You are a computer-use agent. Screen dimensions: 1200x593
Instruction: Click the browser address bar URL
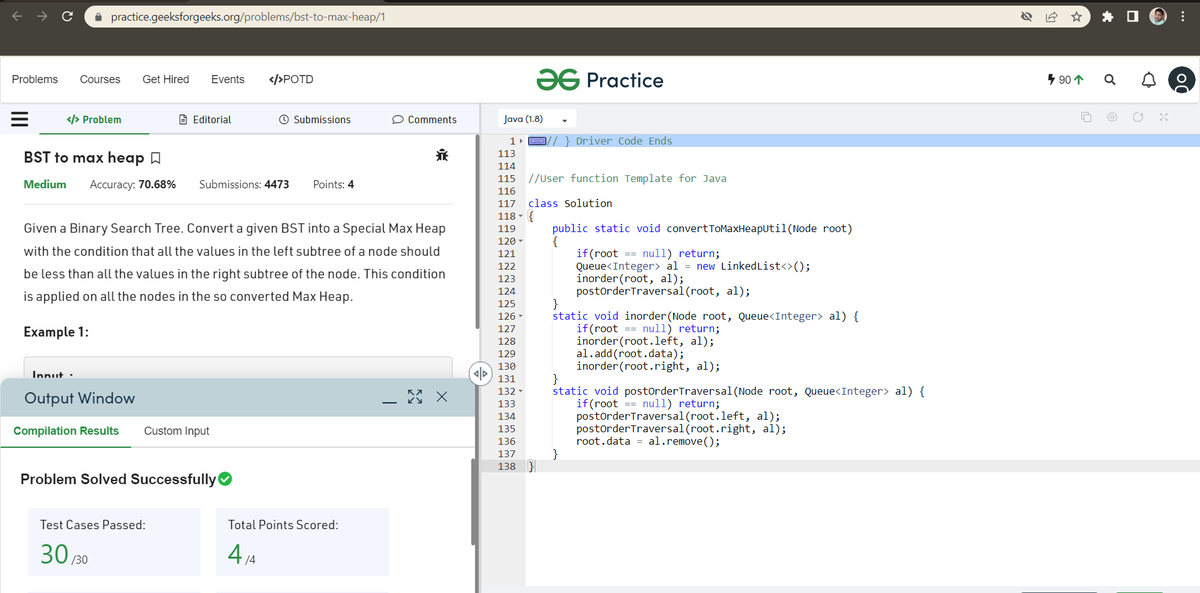point(249,17)
